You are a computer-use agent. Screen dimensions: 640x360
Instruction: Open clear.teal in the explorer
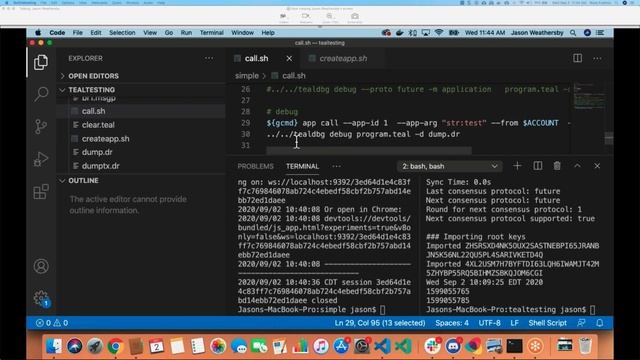click(98, 125)
